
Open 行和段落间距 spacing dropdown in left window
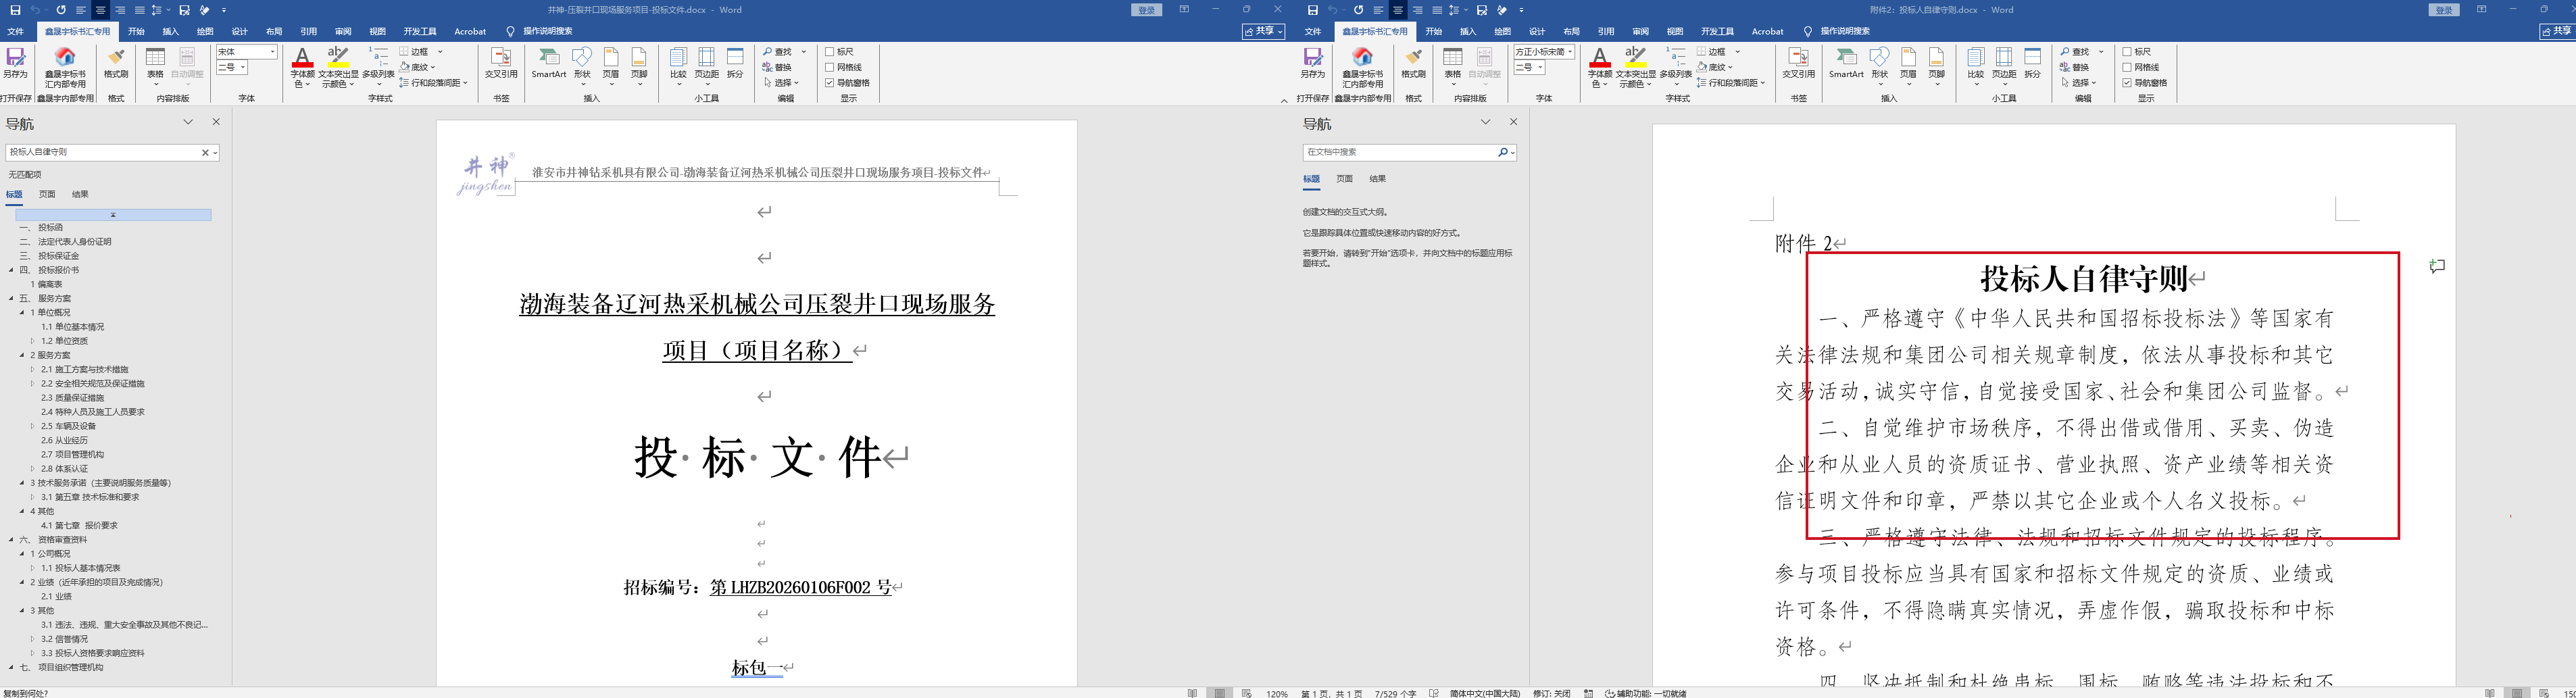pos(465,83)
